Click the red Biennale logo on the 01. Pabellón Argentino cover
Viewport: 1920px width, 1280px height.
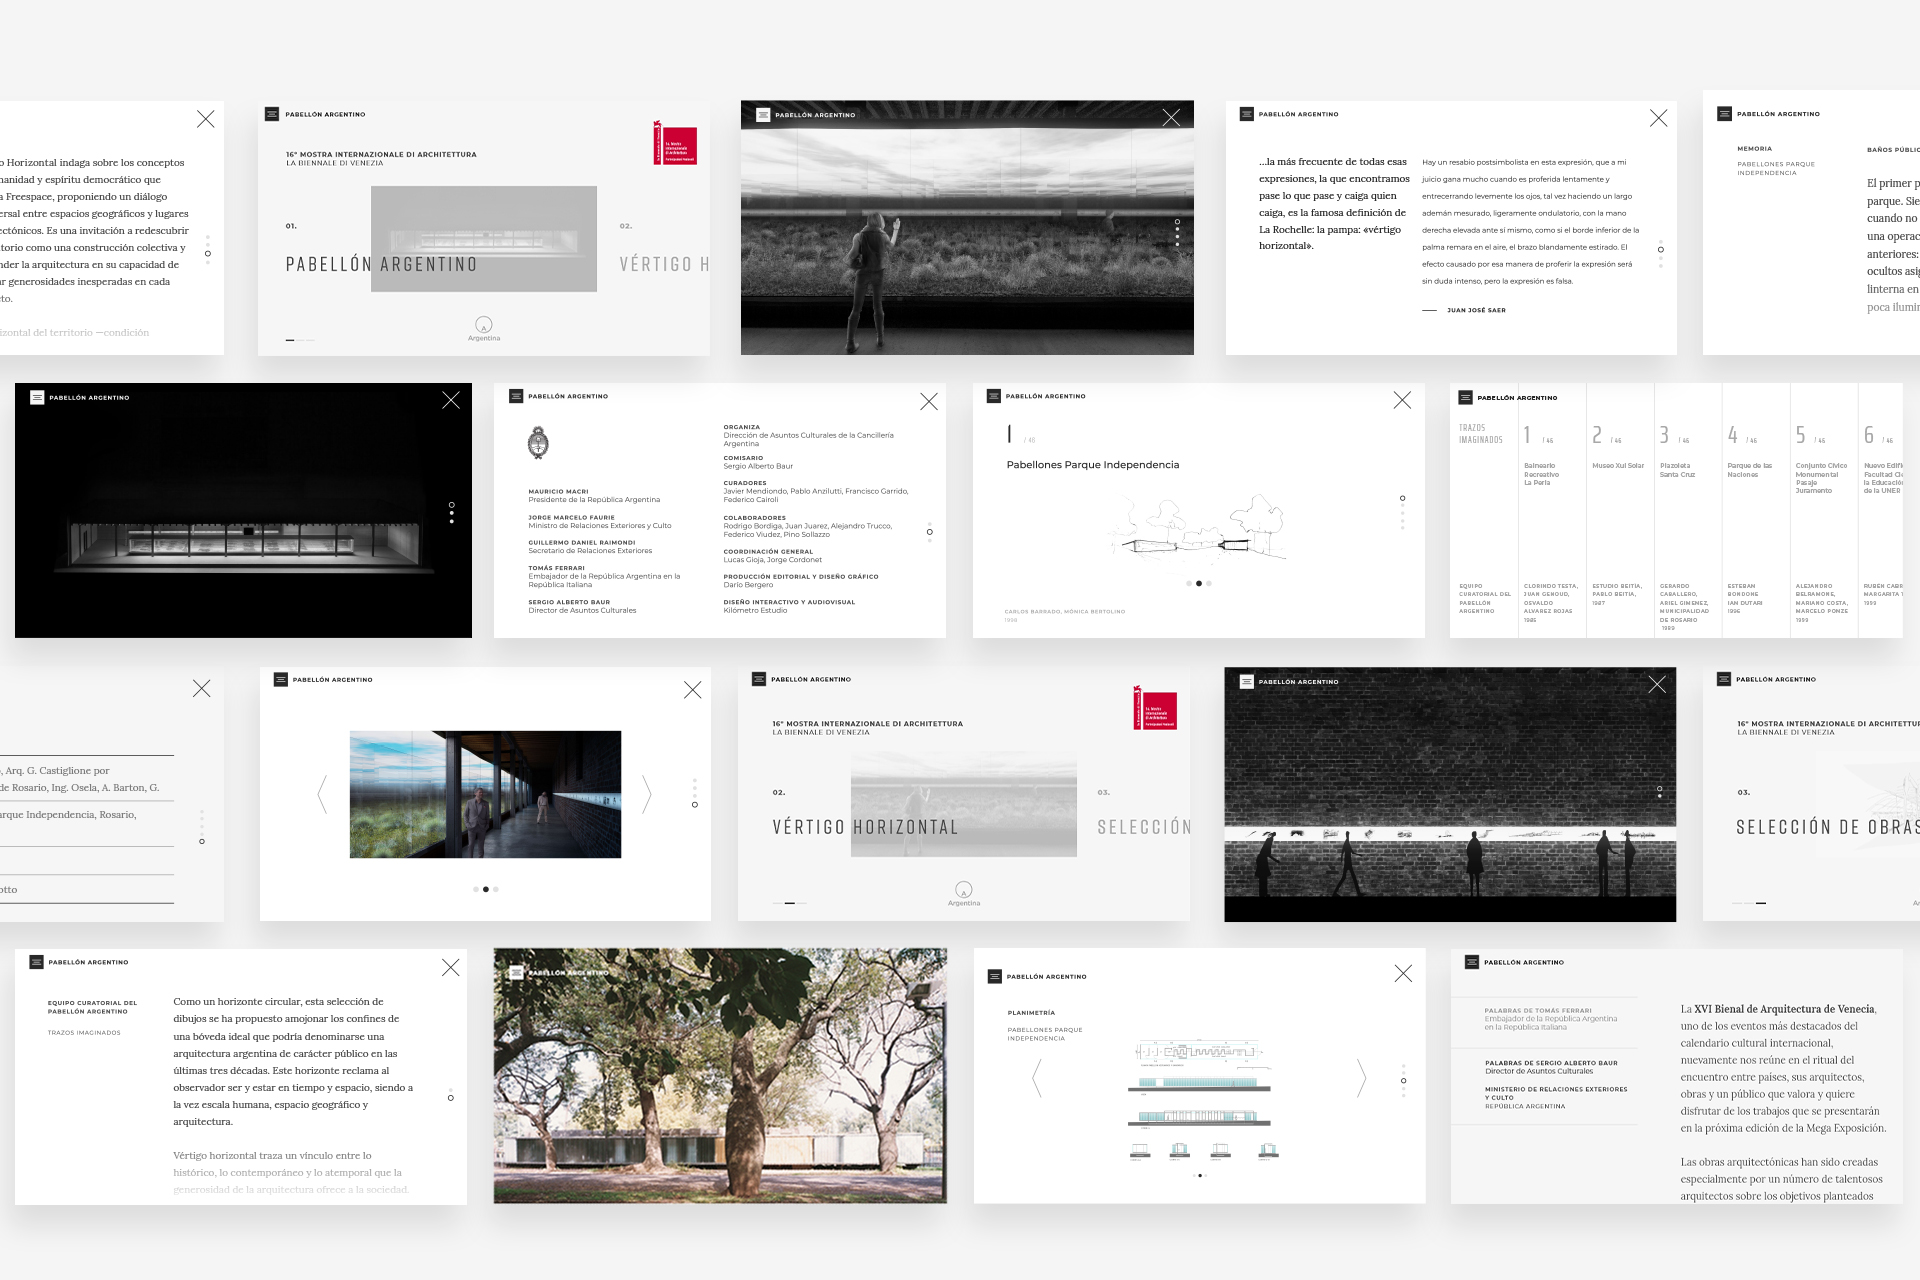point(675,143)
